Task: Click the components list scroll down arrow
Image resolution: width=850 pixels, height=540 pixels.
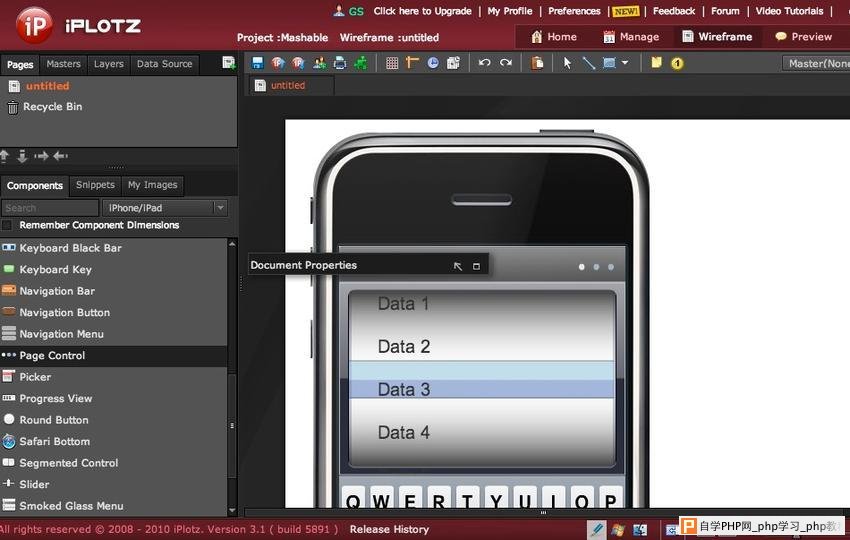Action: pos(233,510)
